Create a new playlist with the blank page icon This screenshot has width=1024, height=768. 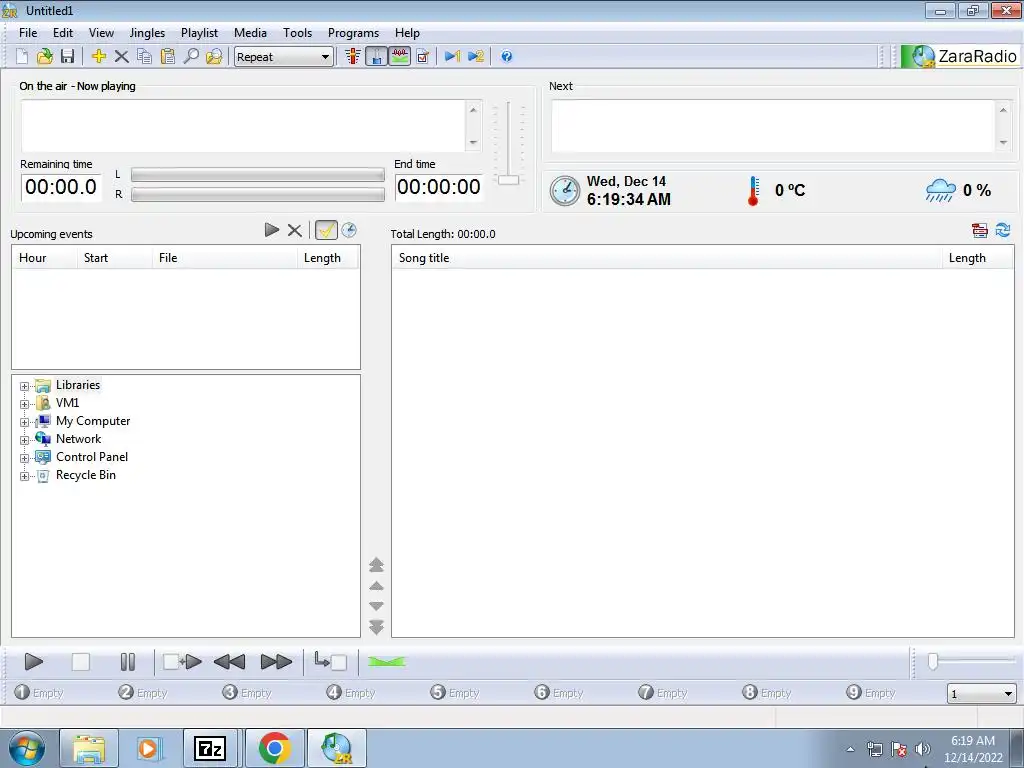tap(22, 57)
